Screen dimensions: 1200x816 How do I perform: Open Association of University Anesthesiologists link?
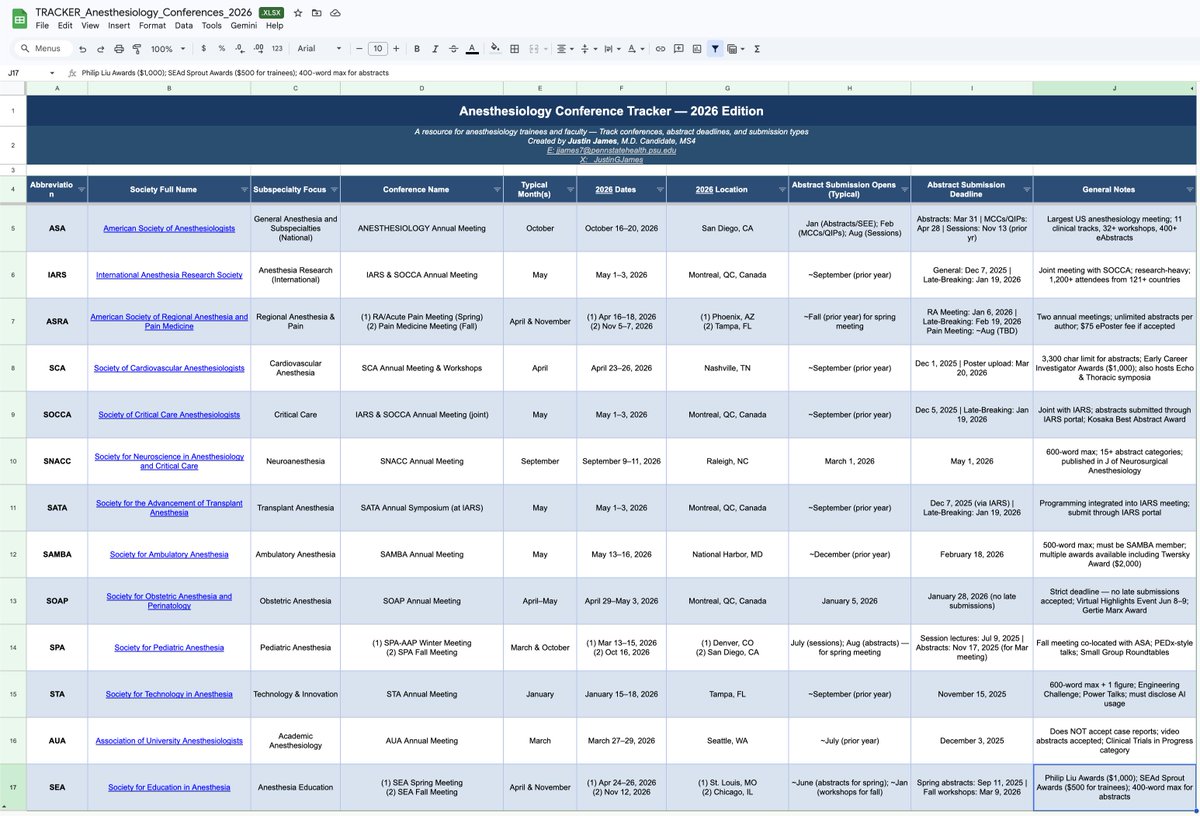[x=169, y=741]
